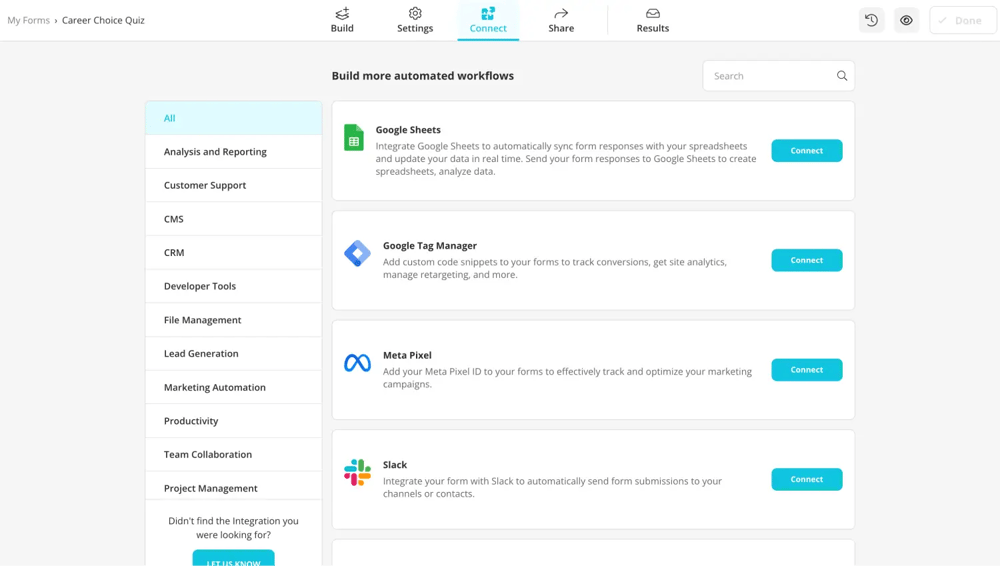The width and height of the screenshot is (1000, 566).
Task: Select the CRM category filter
Action: pyautogui.click(x=174, y=253)
